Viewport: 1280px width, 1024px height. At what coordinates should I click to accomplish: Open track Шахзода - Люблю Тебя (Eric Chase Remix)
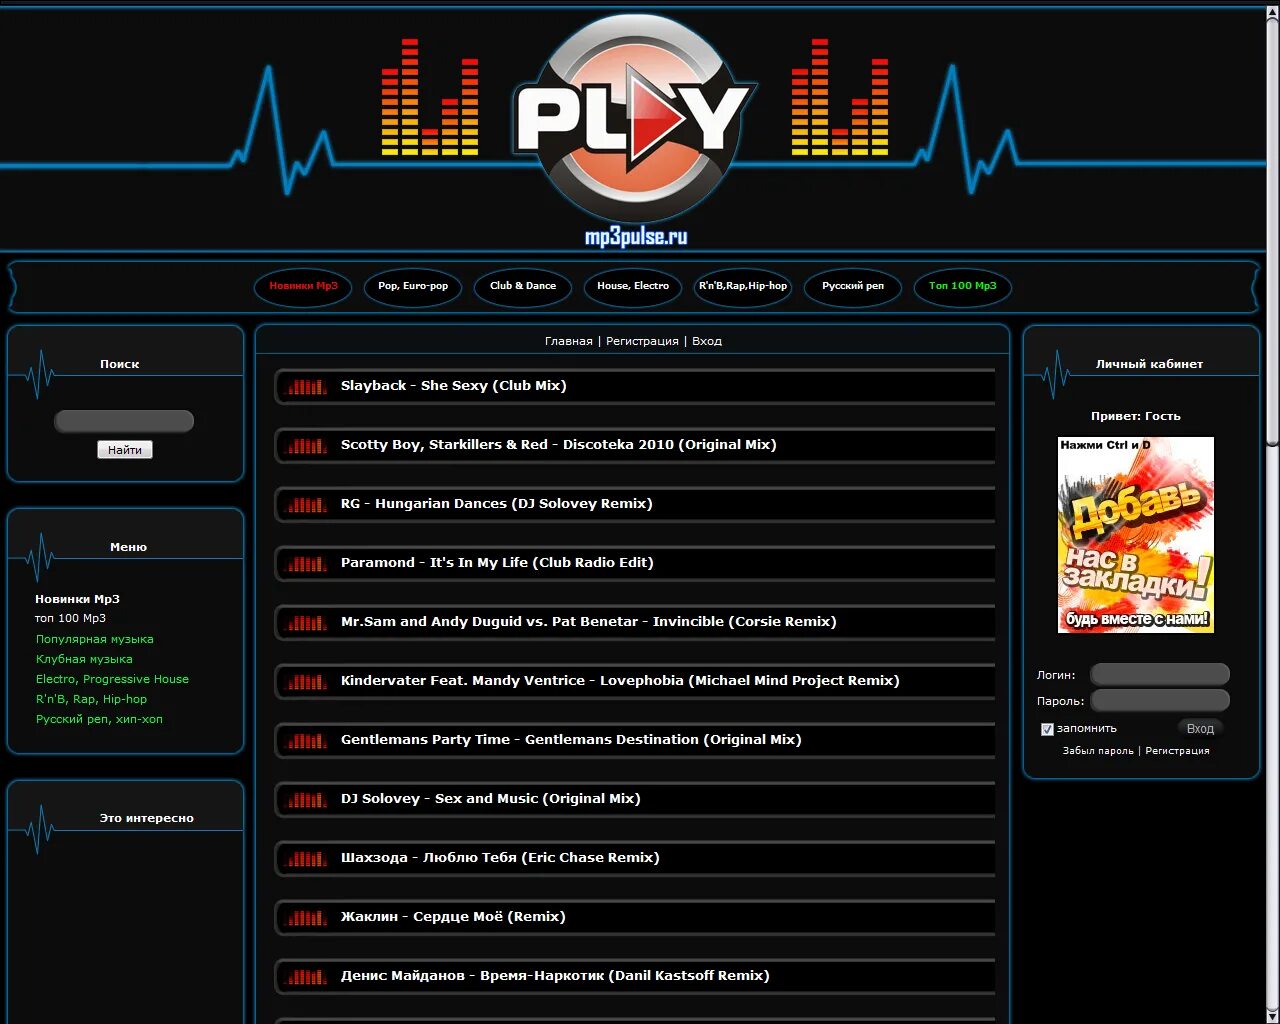(500, 858)
